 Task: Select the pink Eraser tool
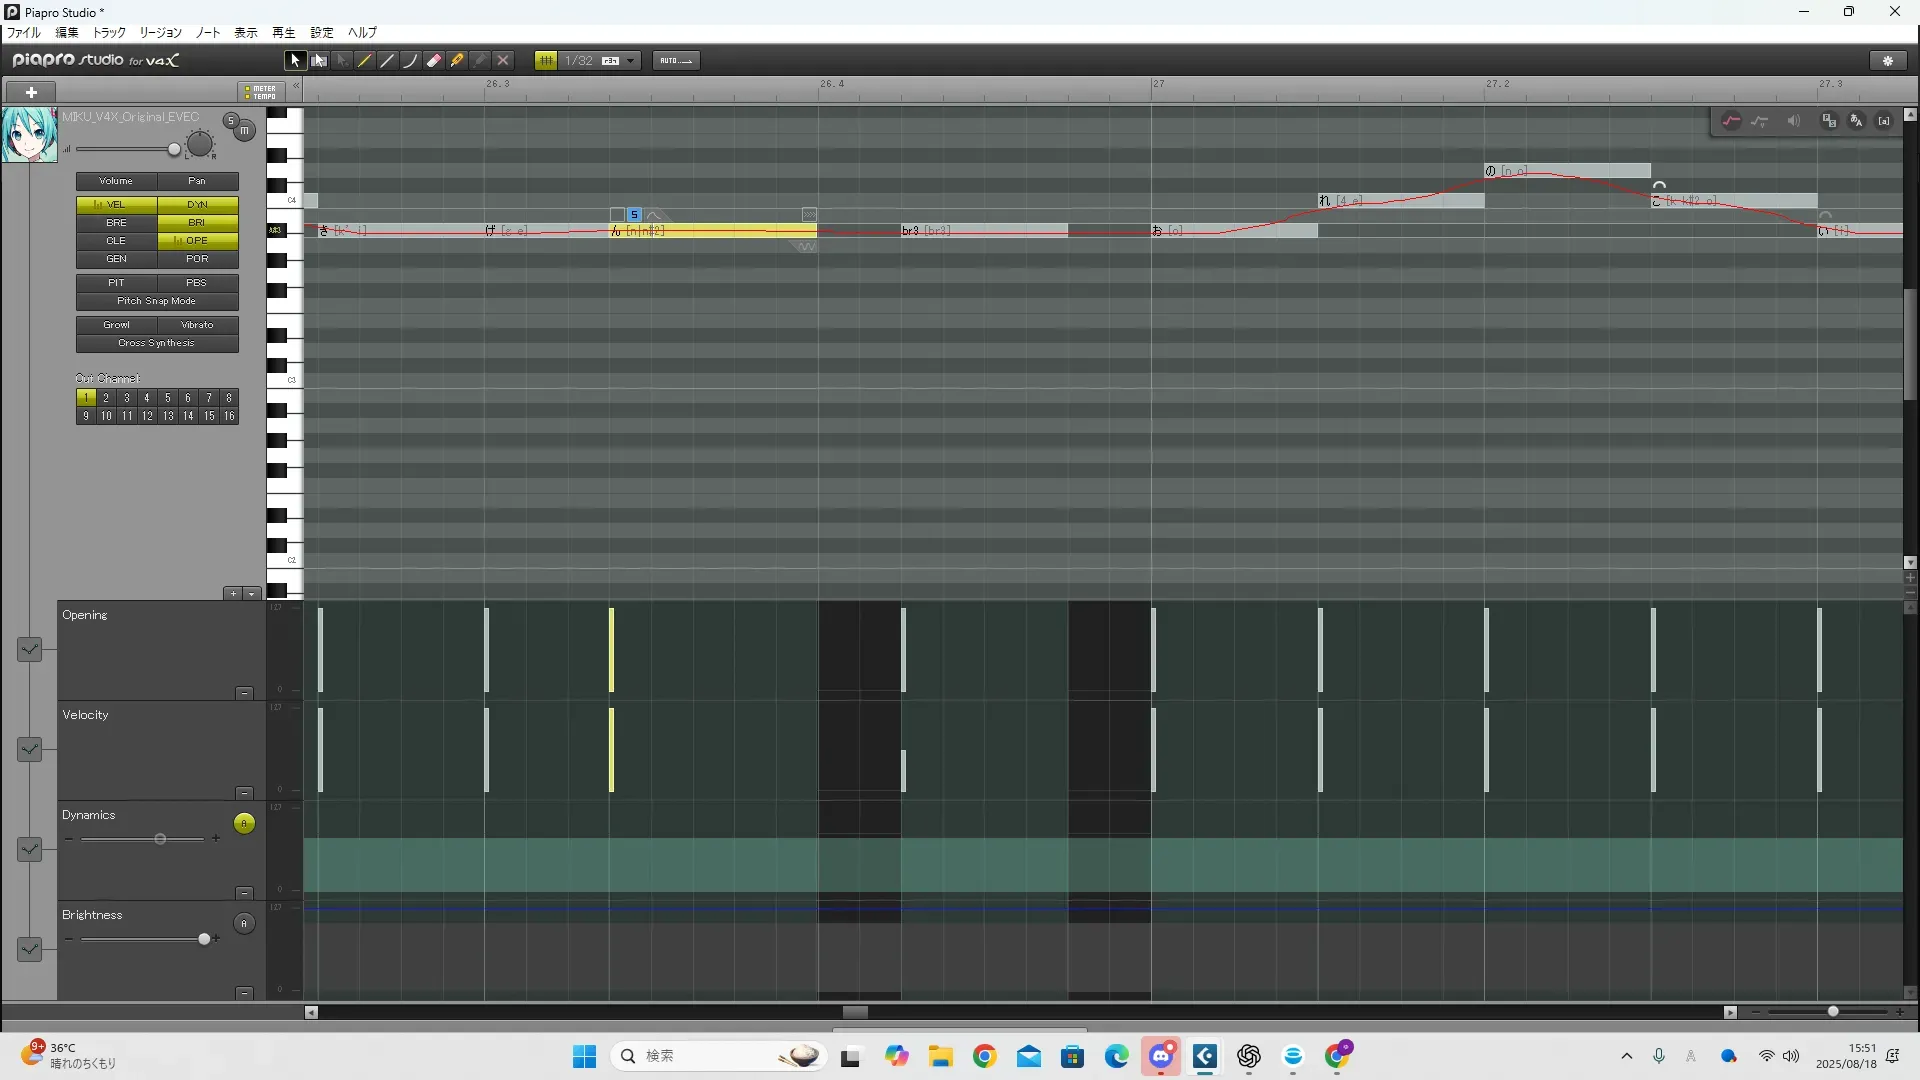pyautogui.click(x=433, y=61)
